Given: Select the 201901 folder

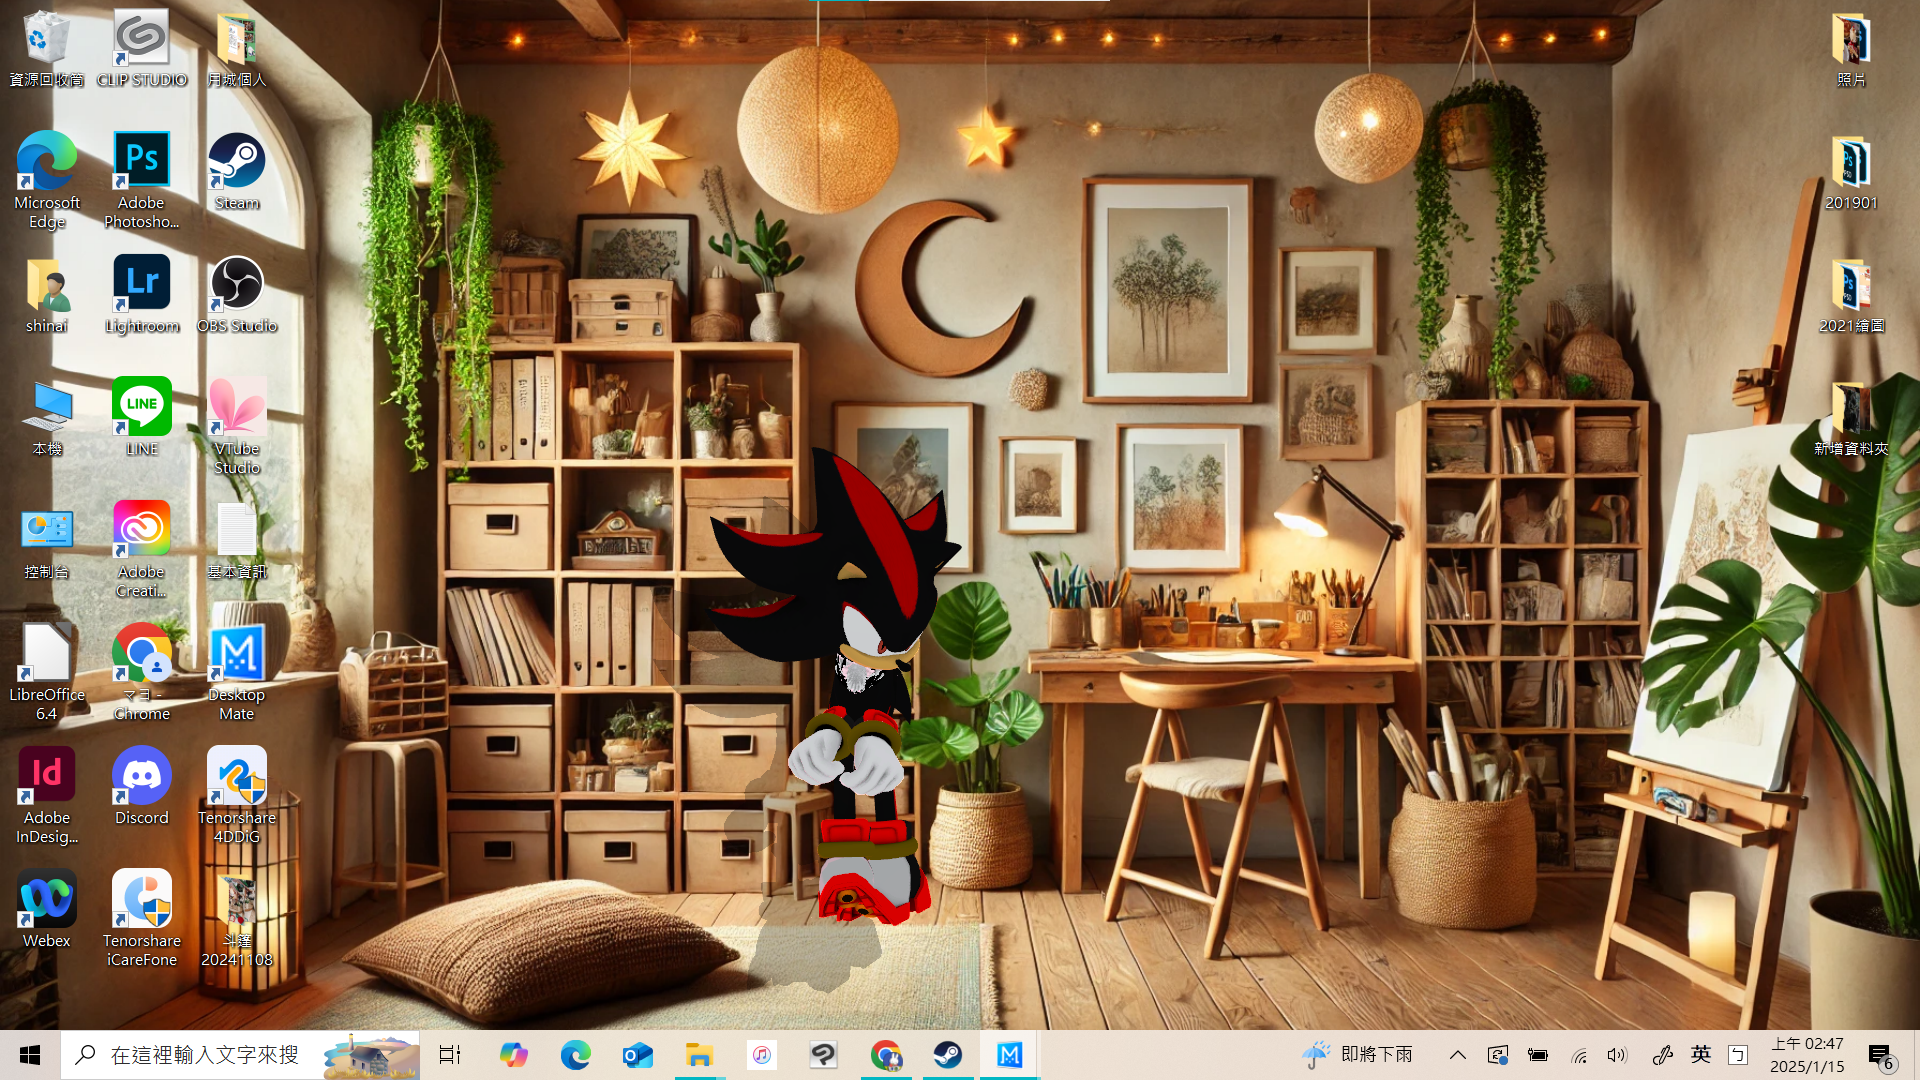Looking at the screenshot, I should click(1851, 172).
